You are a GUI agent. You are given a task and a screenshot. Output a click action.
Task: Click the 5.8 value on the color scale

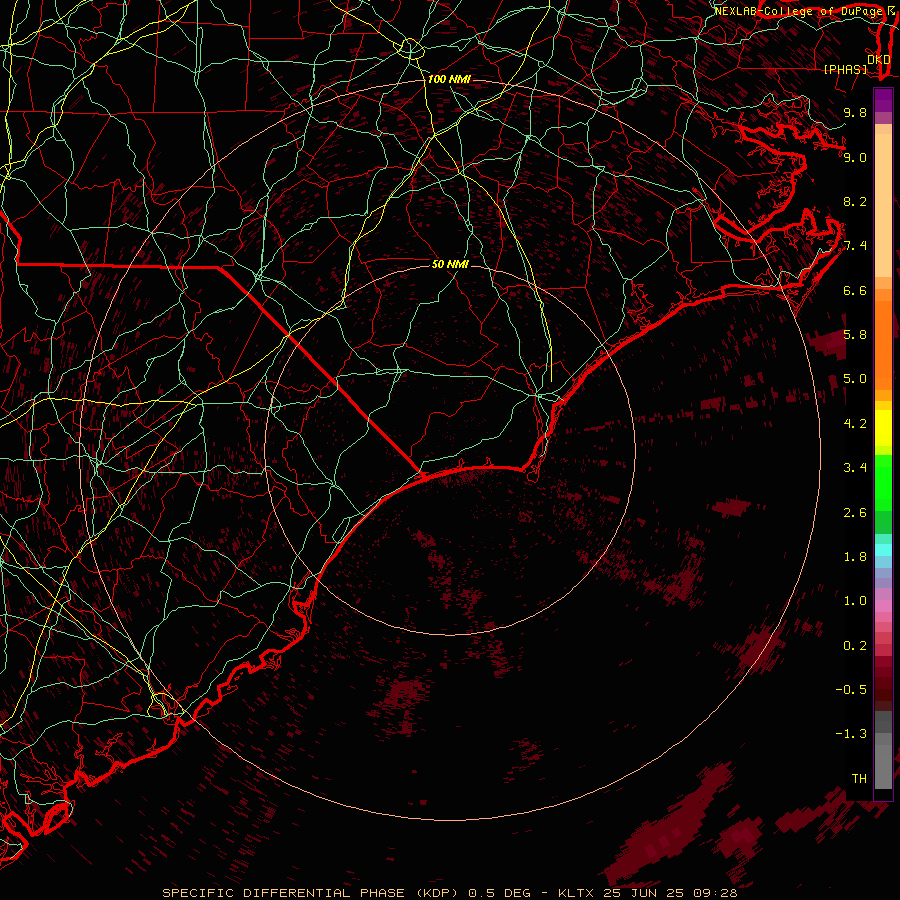coord(855,335)
